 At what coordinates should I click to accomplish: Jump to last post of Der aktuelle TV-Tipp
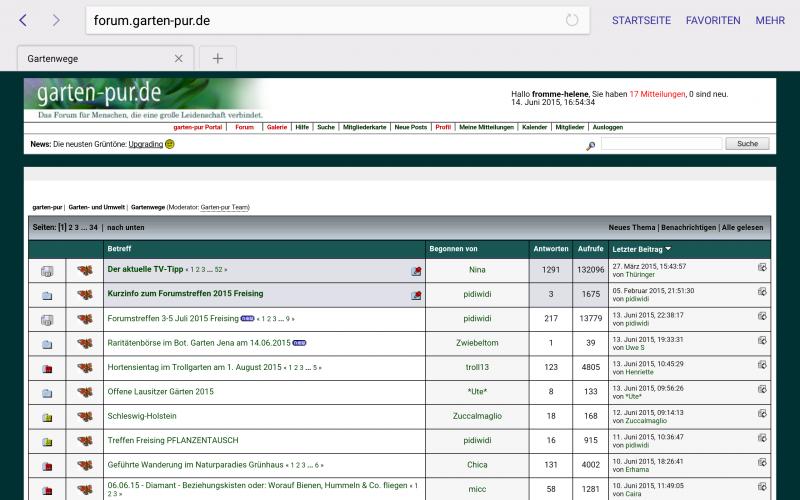tap(762, 267)
